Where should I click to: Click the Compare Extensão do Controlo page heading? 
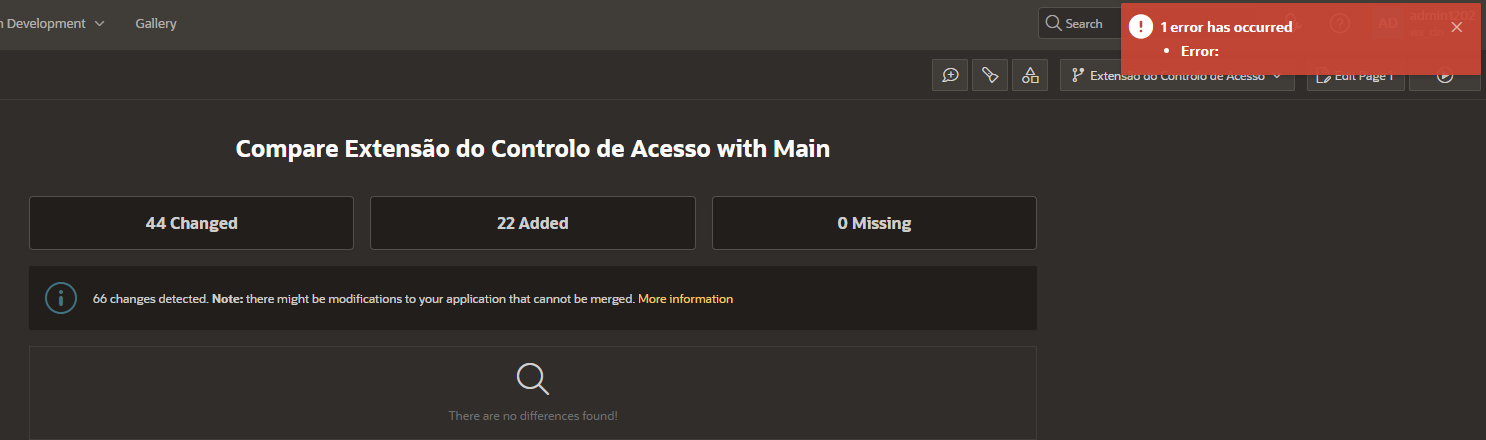[x=532, y=149]
